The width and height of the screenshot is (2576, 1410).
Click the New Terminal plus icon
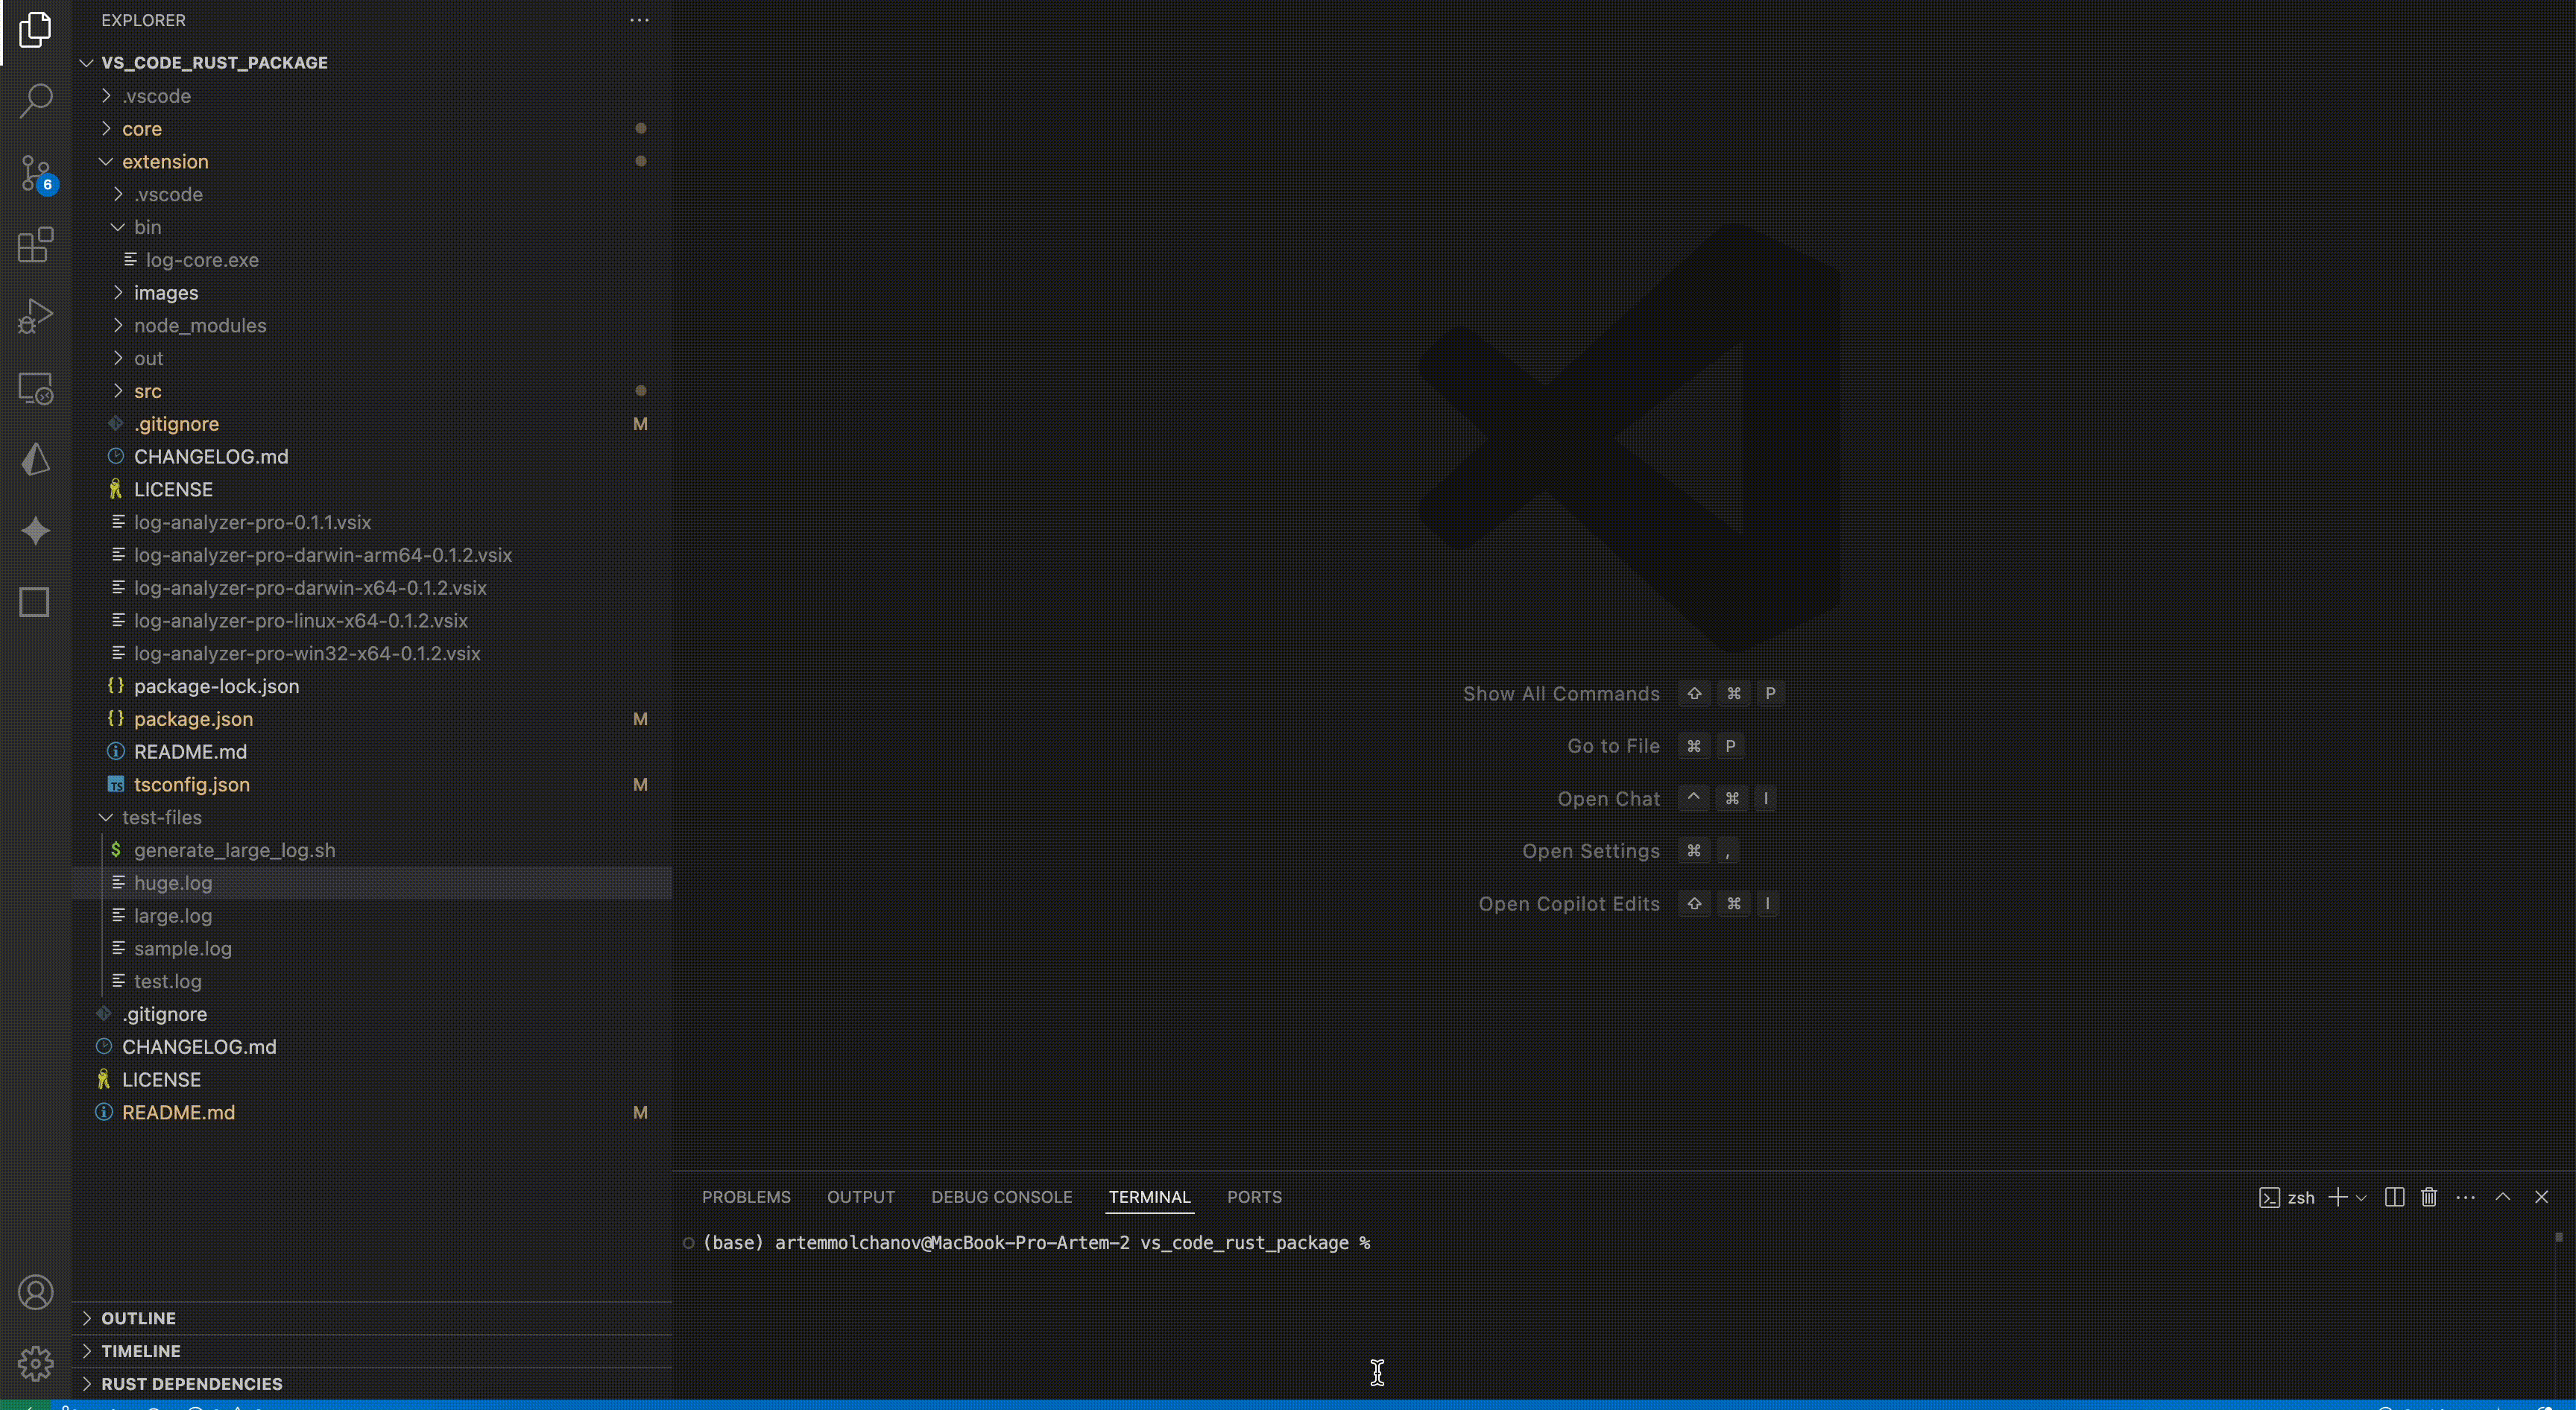click(x=2339, y=1197)
